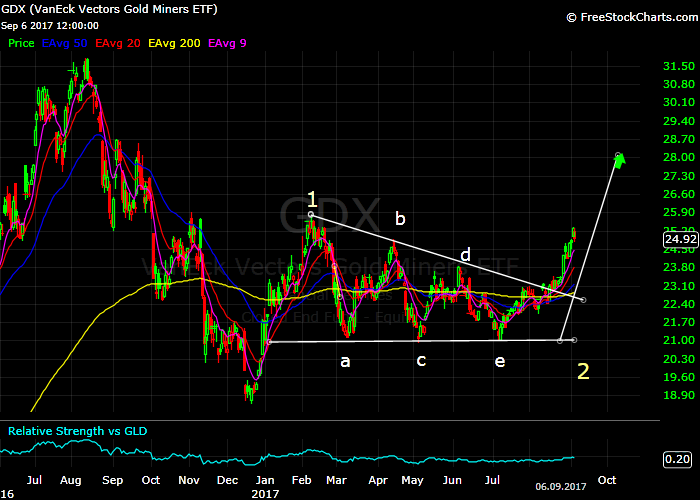Click the © FreeStockCharts.com credit text
Image resolution: width=700 pixels, height=500 pixels.
pyautogui.click(x=632, y=17)
